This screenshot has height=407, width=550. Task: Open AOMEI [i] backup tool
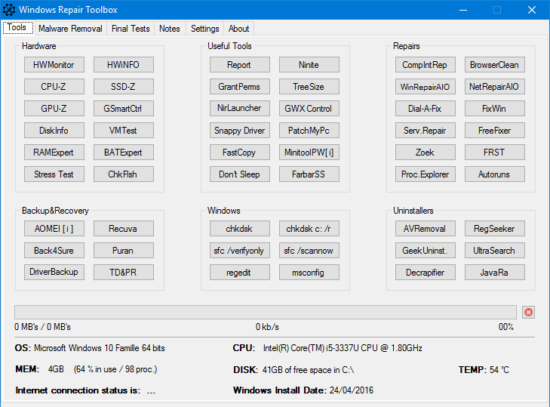54,228
